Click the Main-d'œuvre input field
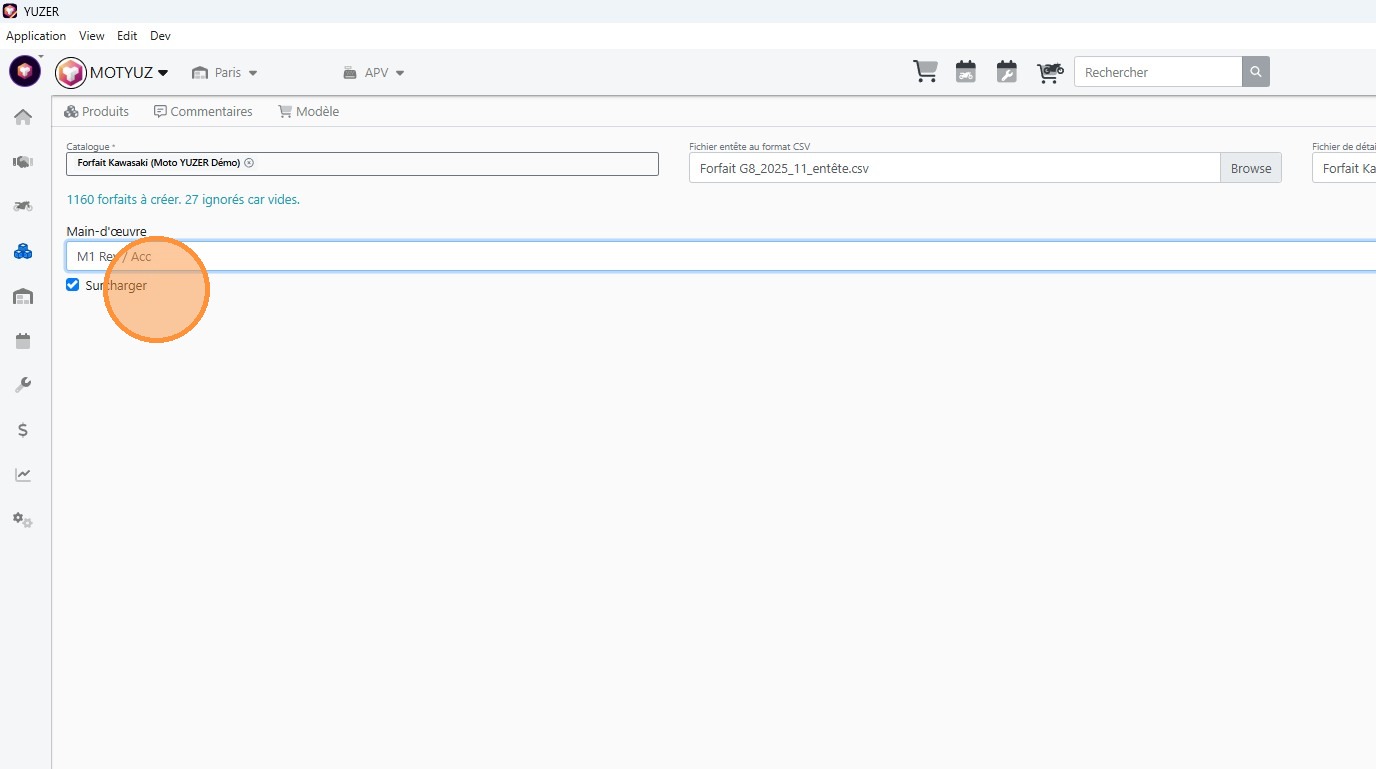The width and height of the screenshot is (1376, 769). pos(721,256)
